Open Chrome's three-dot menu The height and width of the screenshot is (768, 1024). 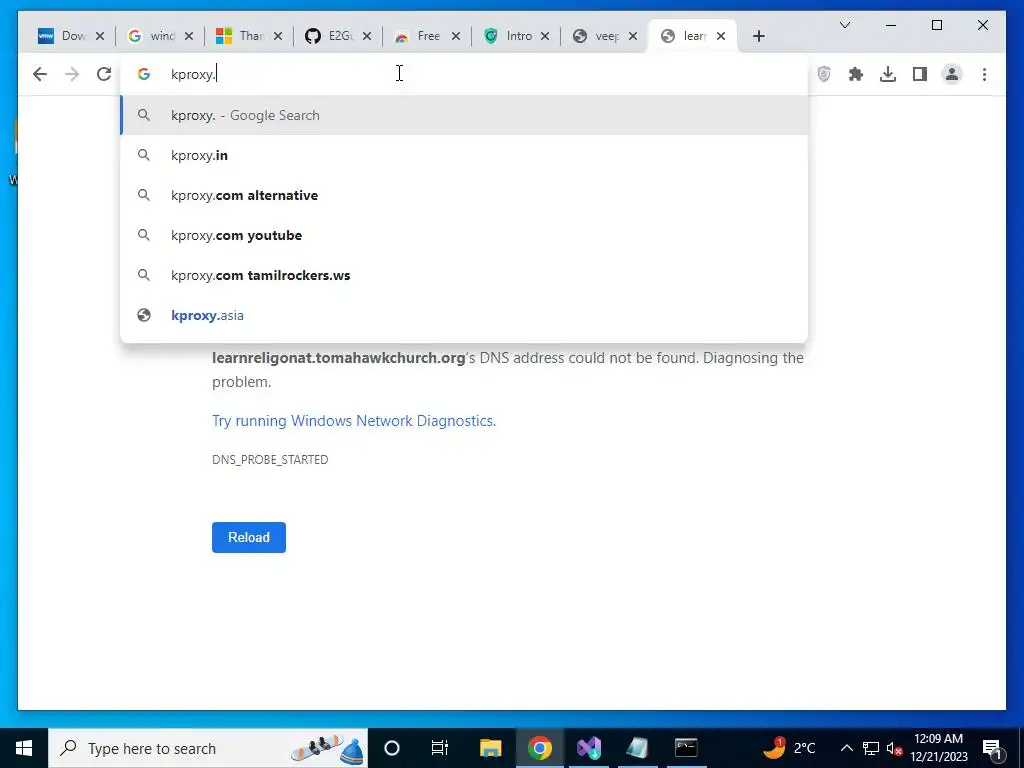point(984,74)
